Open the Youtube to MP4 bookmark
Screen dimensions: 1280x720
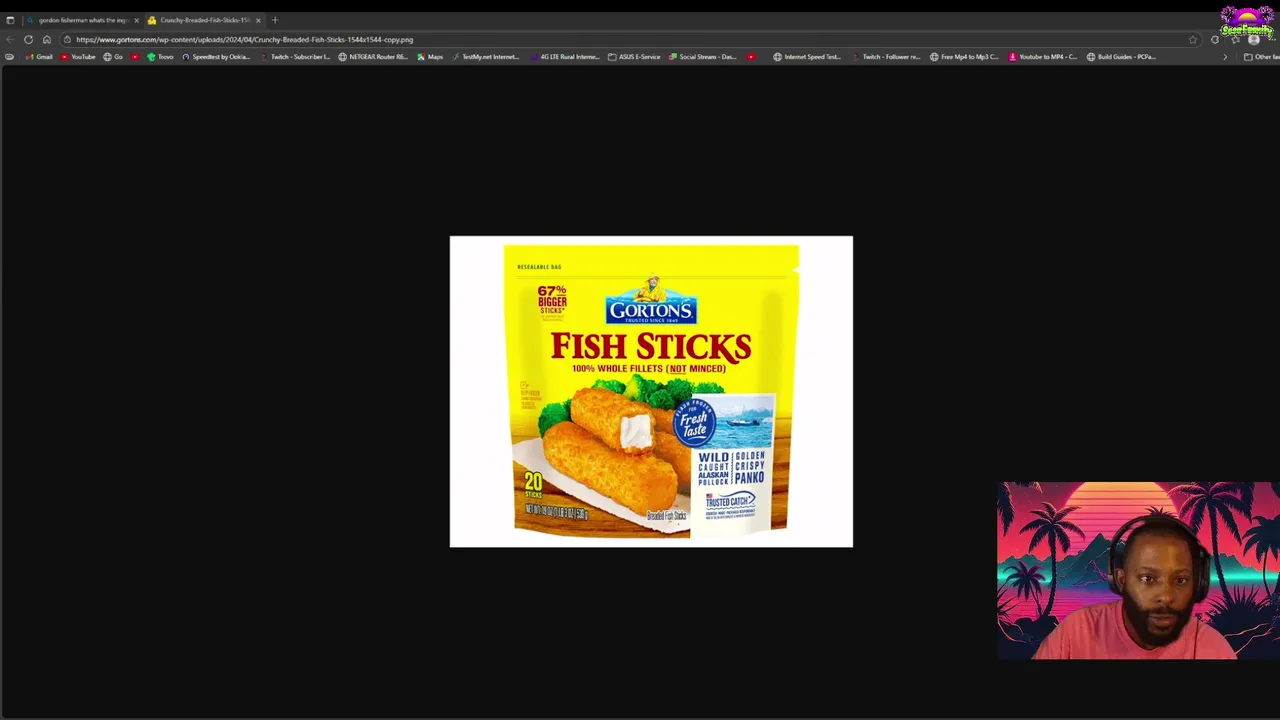click(1042, 57)
